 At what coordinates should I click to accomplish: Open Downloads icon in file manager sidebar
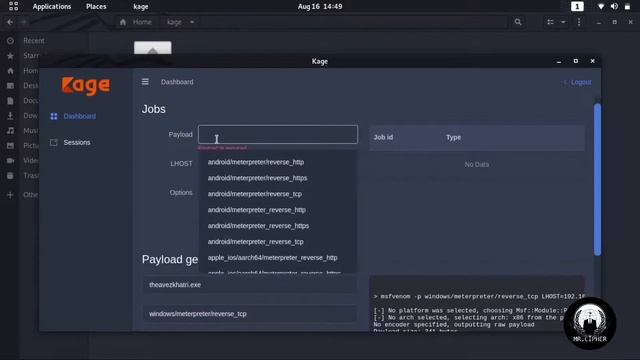coord(10,116)
